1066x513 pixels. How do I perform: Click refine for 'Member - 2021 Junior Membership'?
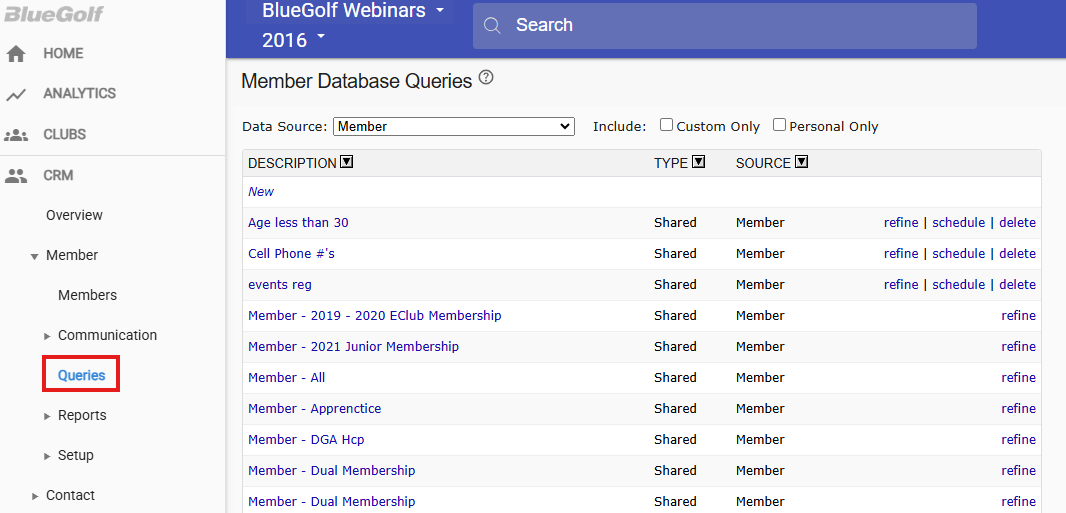pos(1018,347)
